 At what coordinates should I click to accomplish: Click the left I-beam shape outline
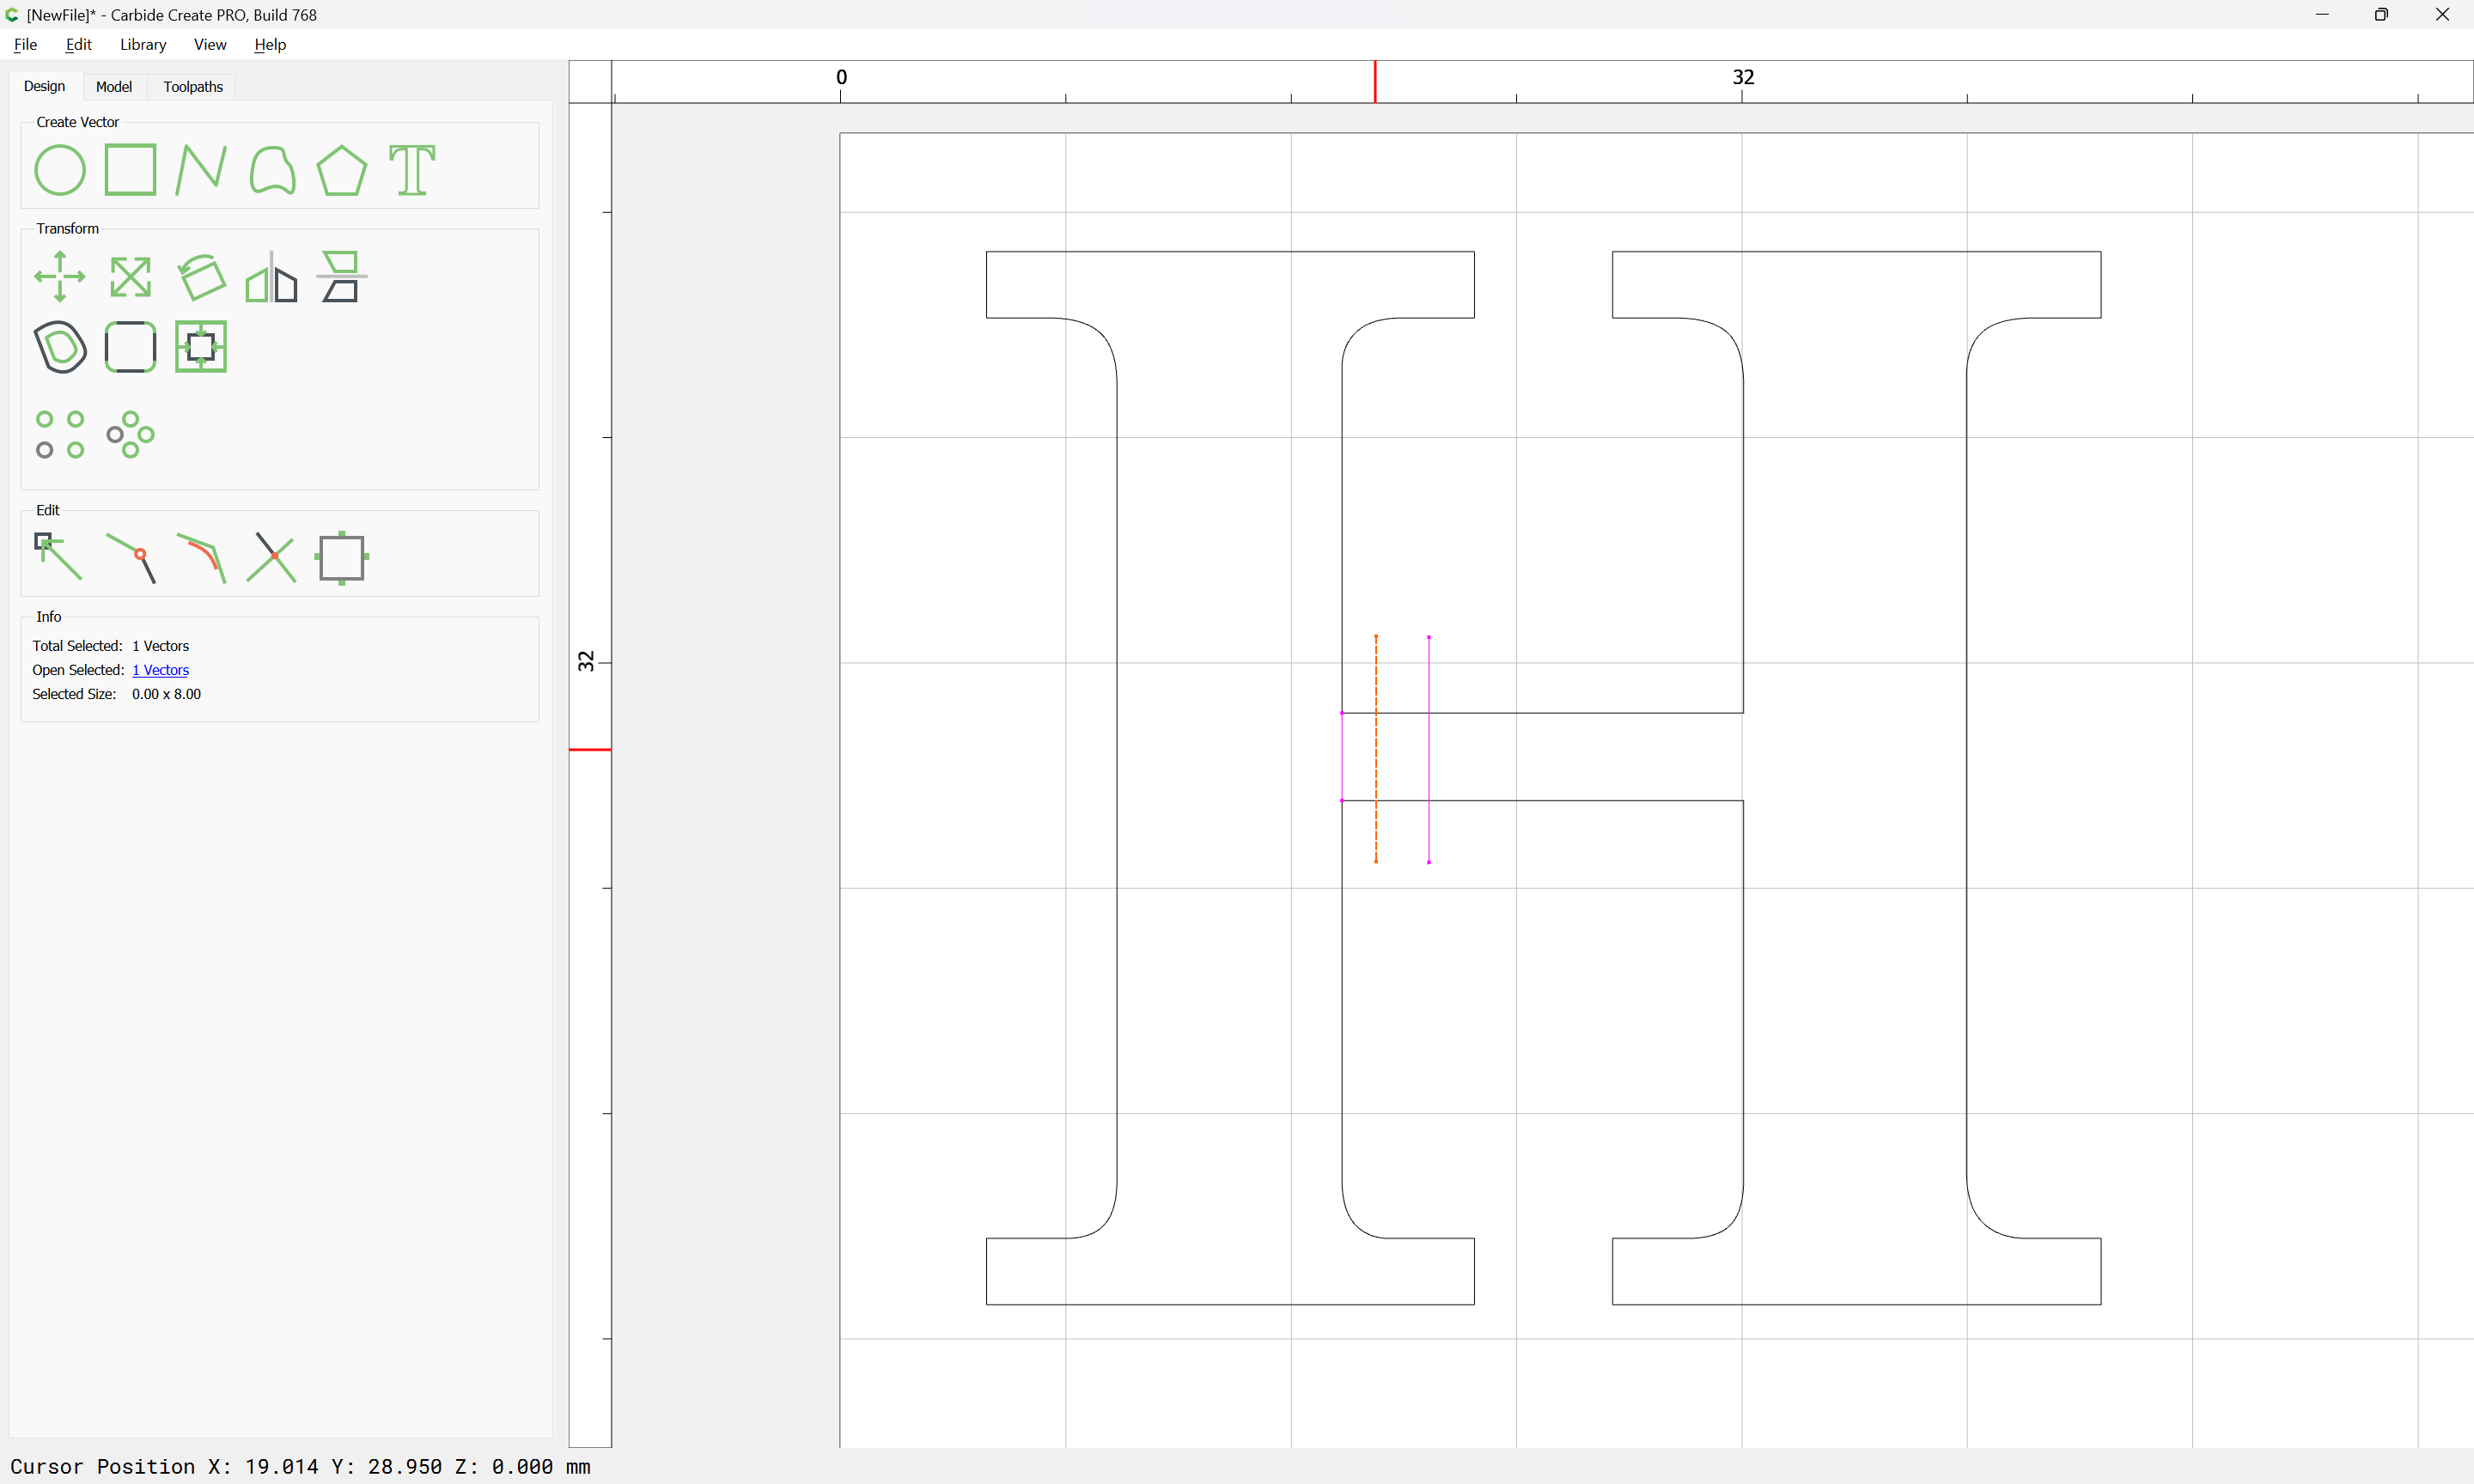pyautogui.click(x=1117, y=778)
